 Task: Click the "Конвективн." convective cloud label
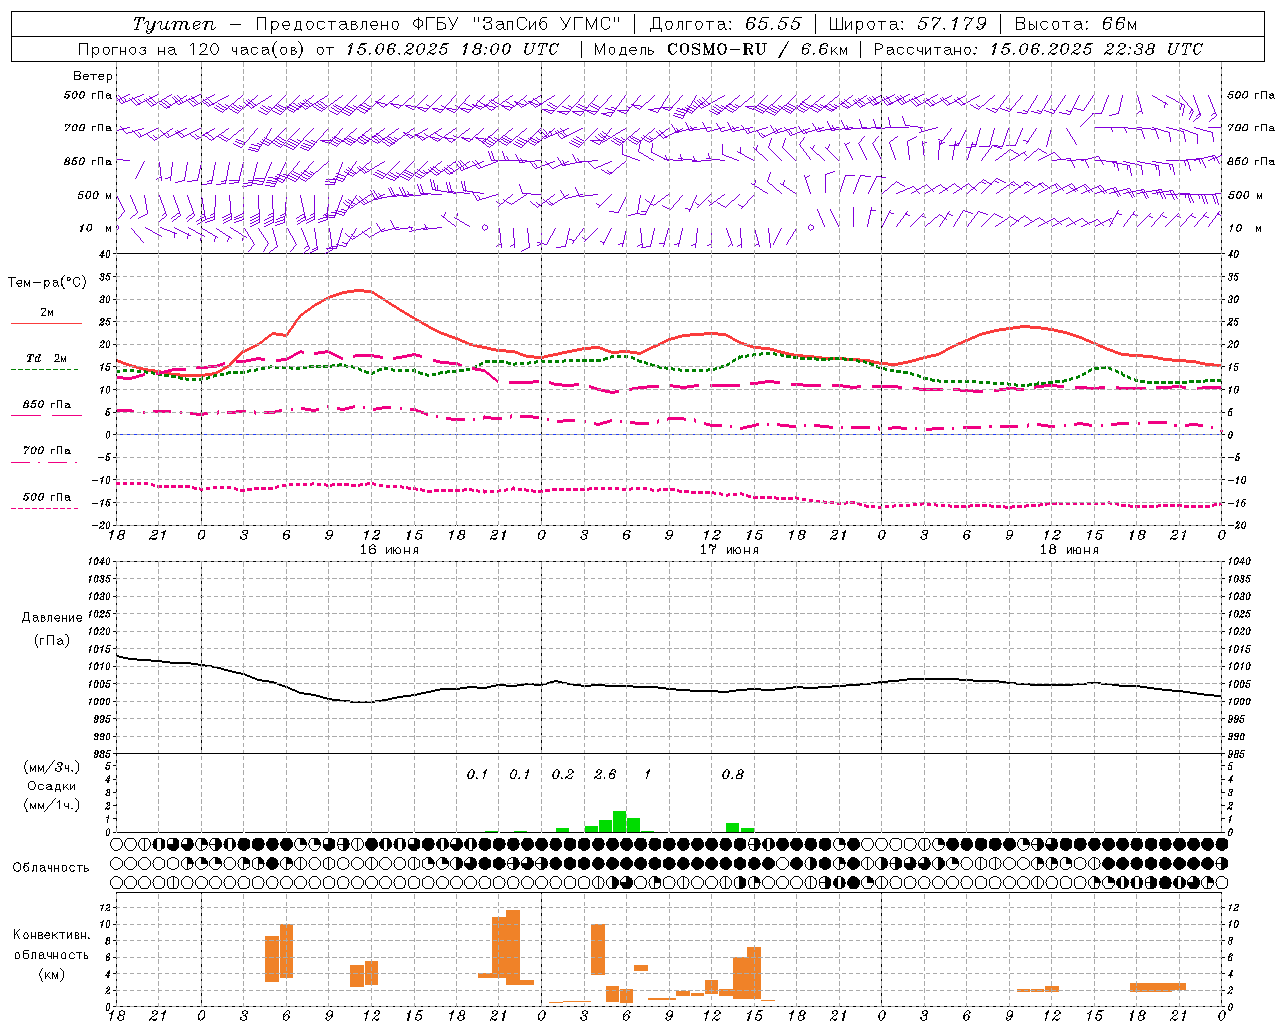pos(51,935)
